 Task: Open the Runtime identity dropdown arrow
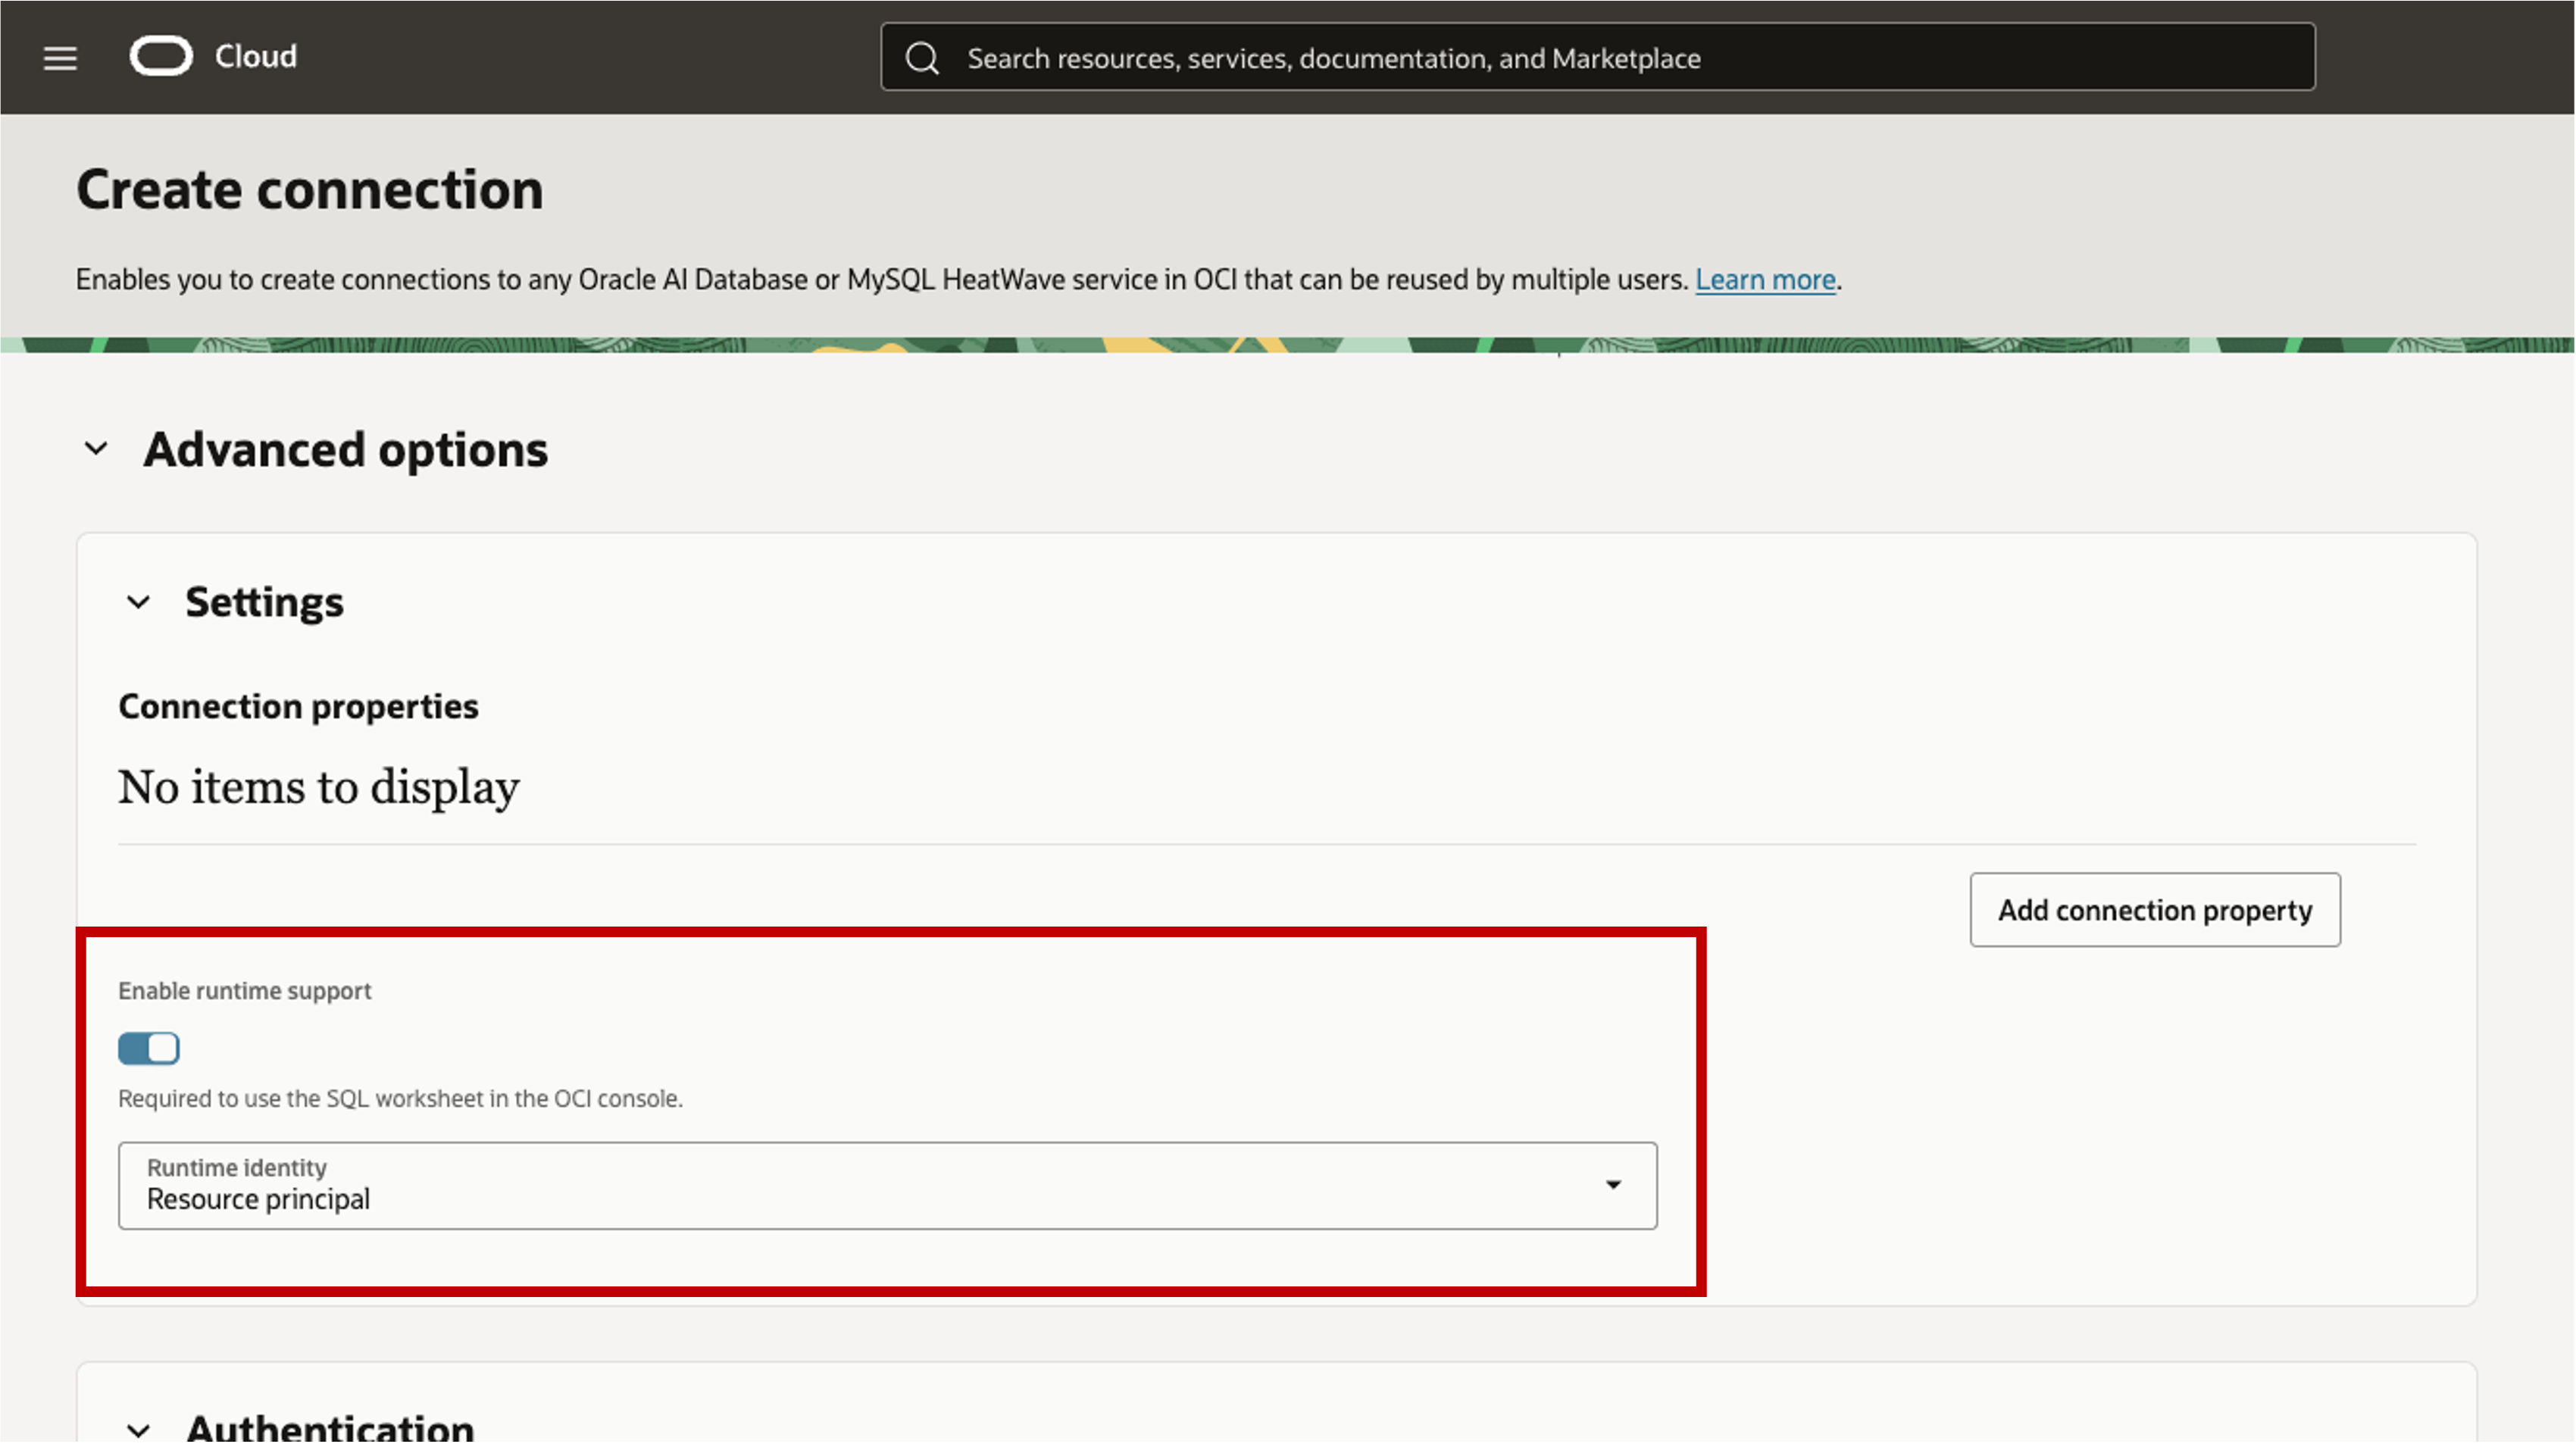click(x=1613, y=1185)
